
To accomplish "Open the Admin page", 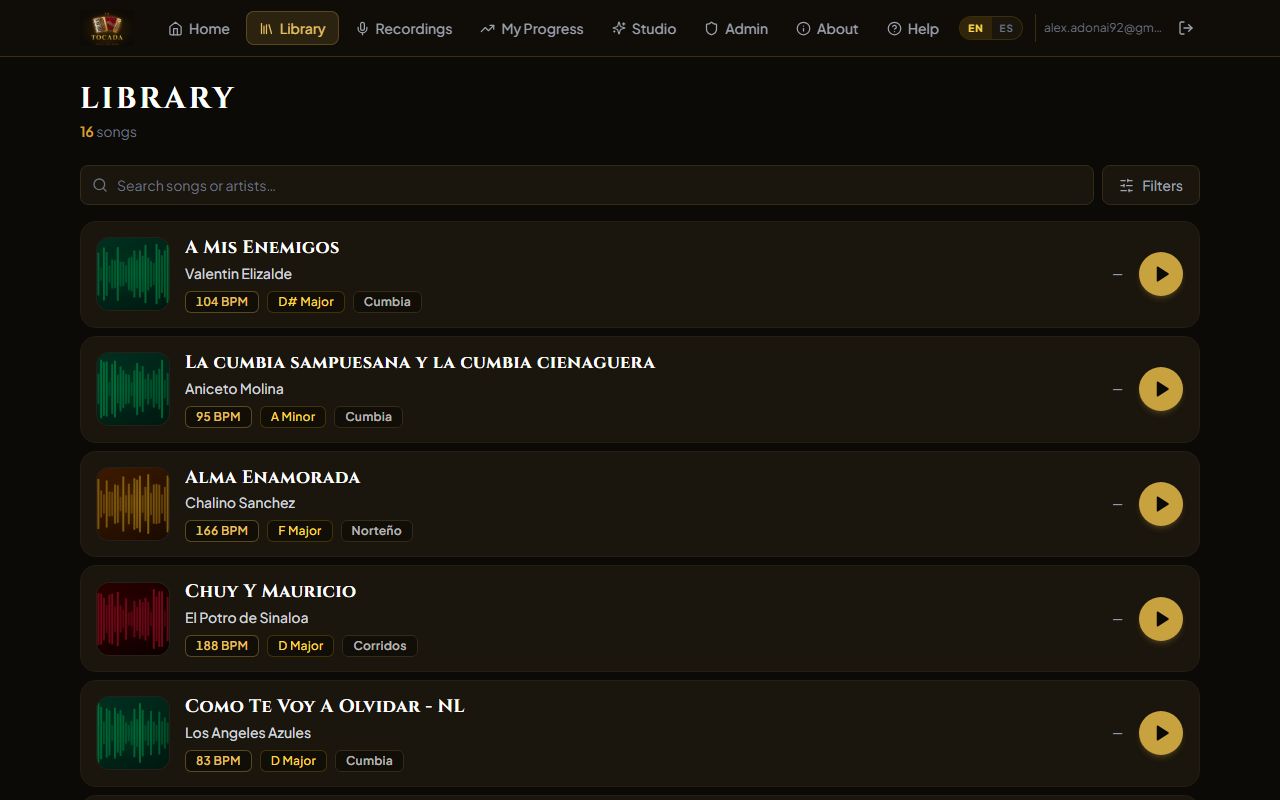I will (x=736, y=28).
